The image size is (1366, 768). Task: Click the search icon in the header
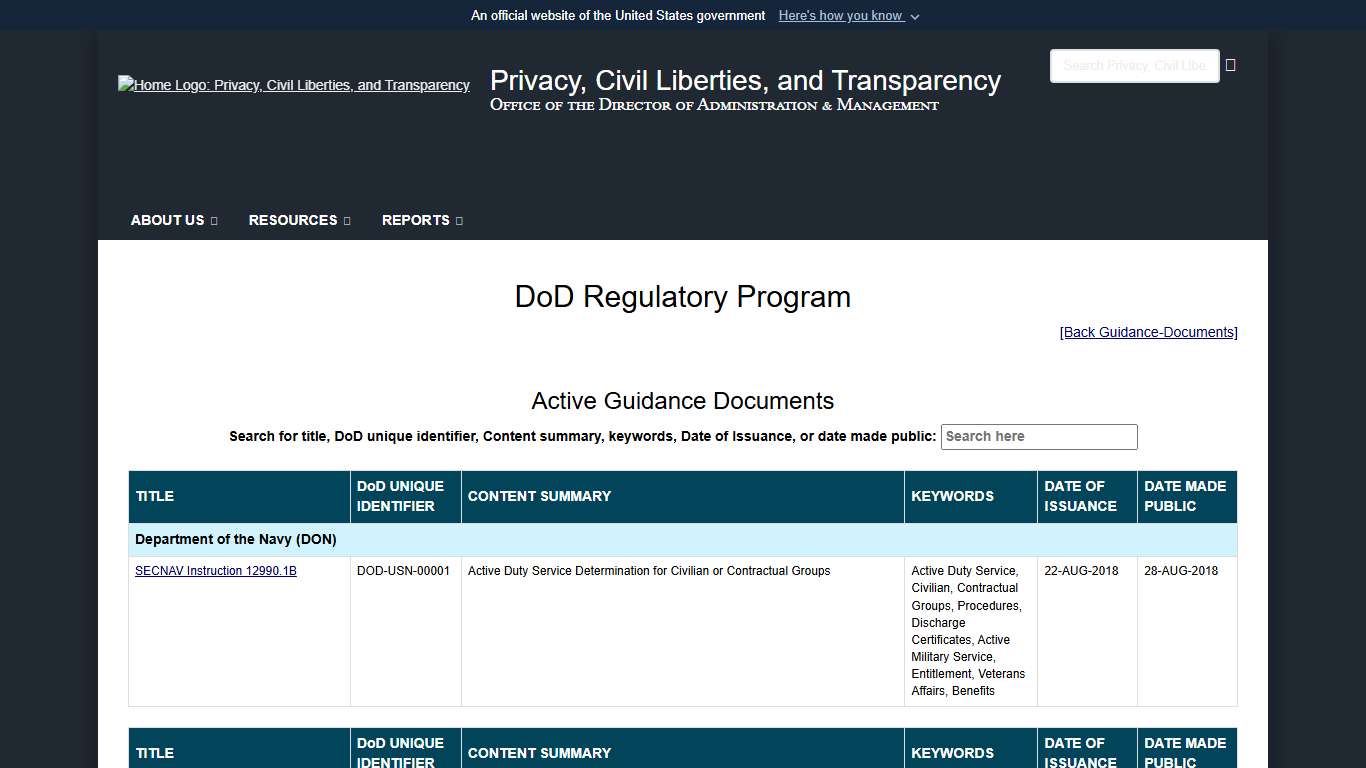click(1230, 65)
